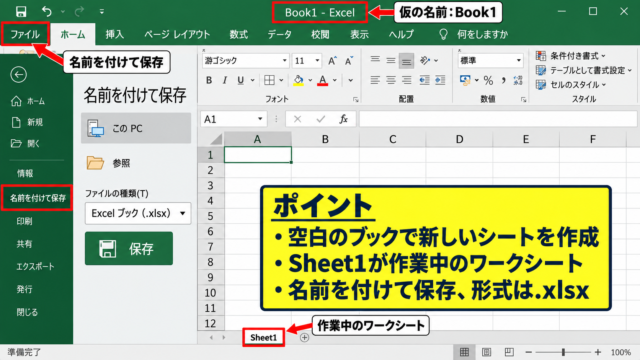
Task: Click the back arrow in backstage
Action: coord(19,75)
